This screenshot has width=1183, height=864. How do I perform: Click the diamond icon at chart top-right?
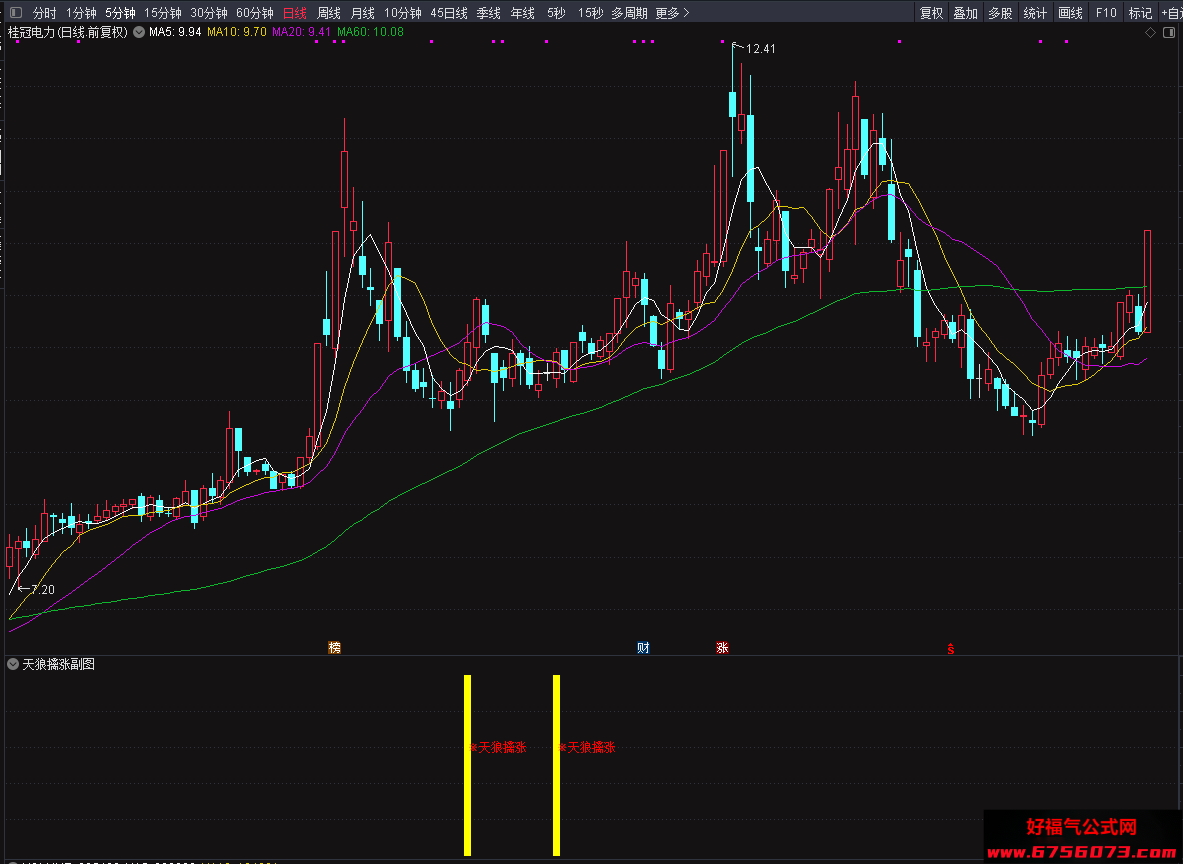tap(1151, 32)
